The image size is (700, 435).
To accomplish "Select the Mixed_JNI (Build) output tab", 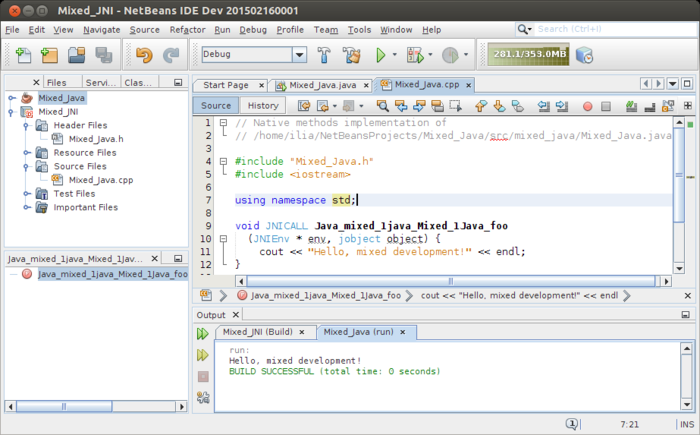I will coord(257,331).
